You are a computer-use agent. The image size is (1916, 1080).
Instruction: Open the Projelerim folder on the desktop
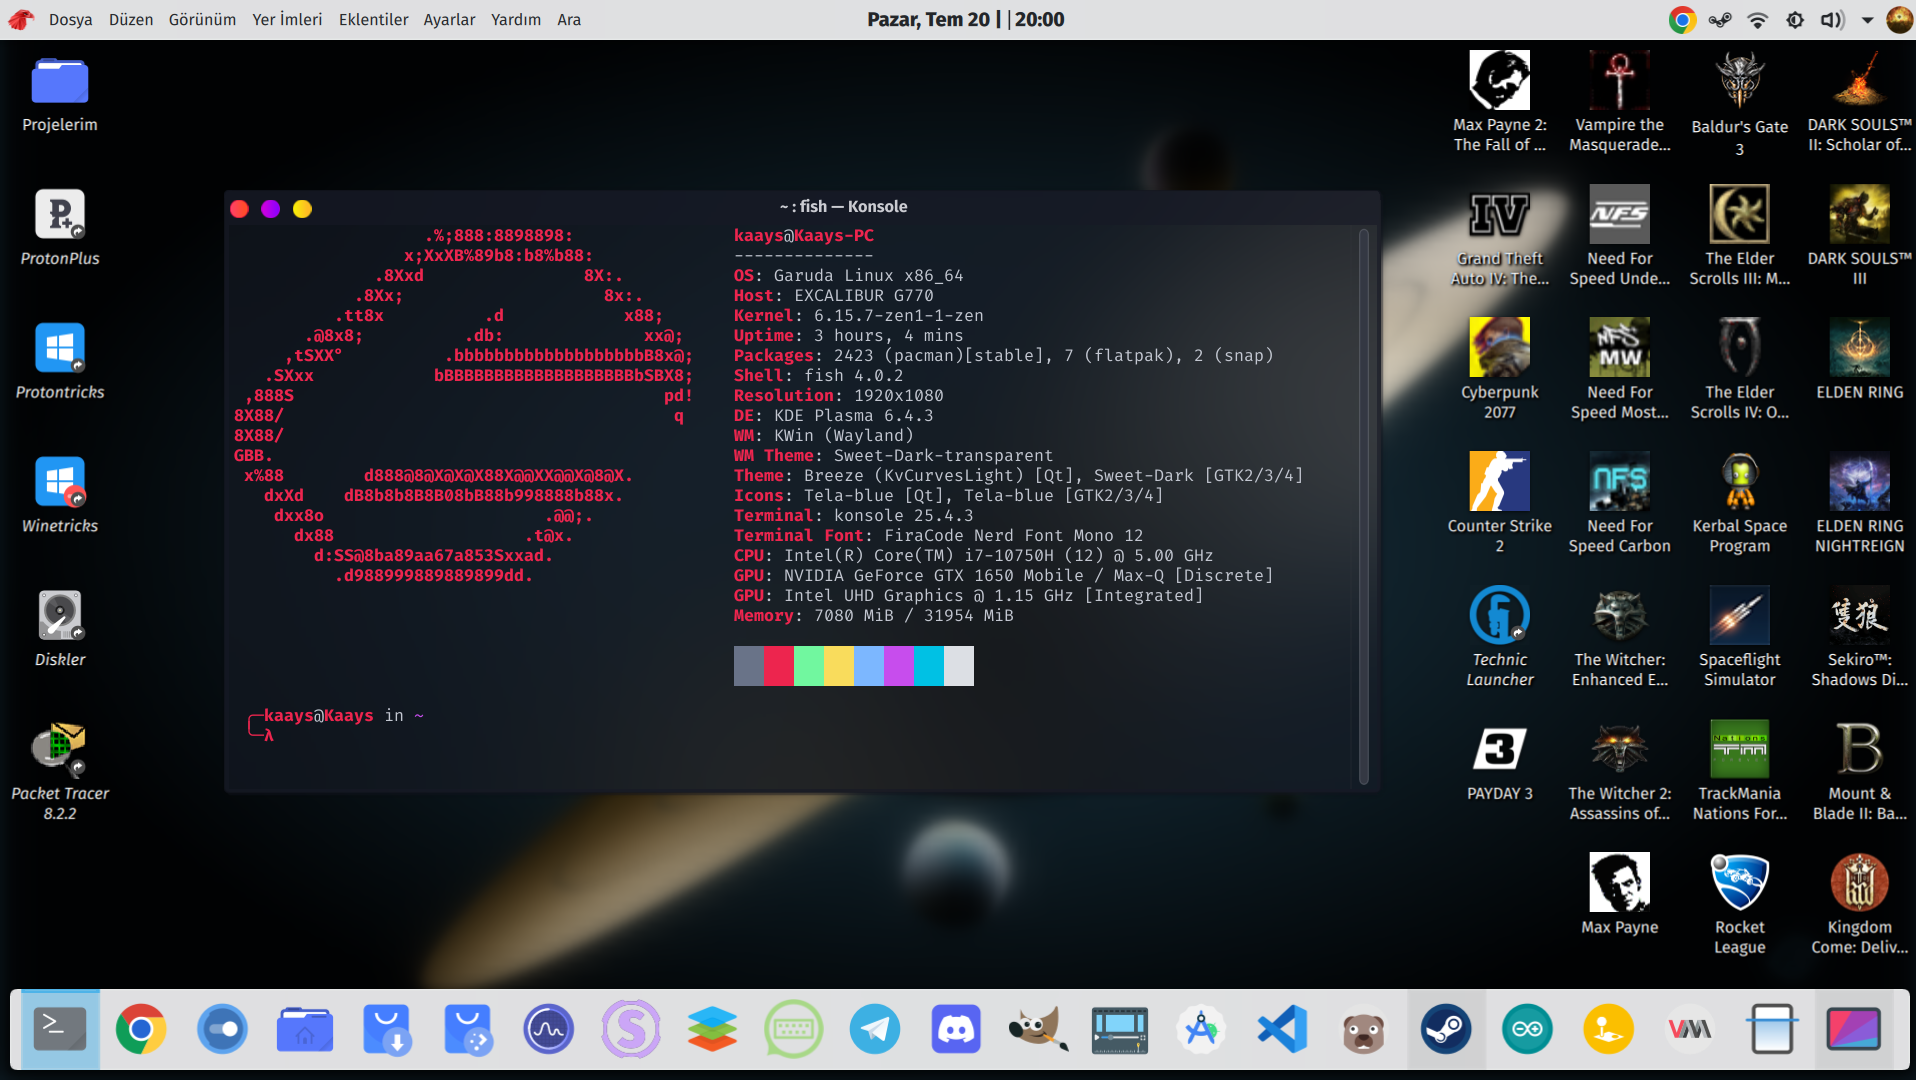(x=60, y=94)
